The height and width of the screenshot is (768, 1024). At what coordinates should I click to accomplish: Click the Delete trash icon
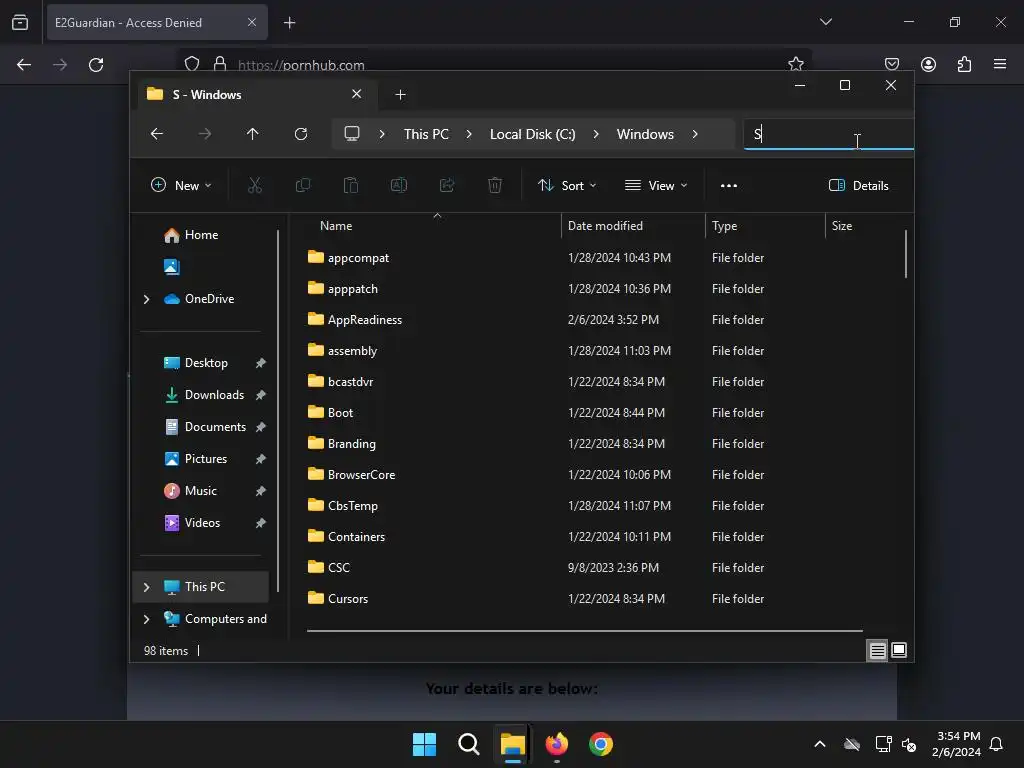tap(495, 185)
